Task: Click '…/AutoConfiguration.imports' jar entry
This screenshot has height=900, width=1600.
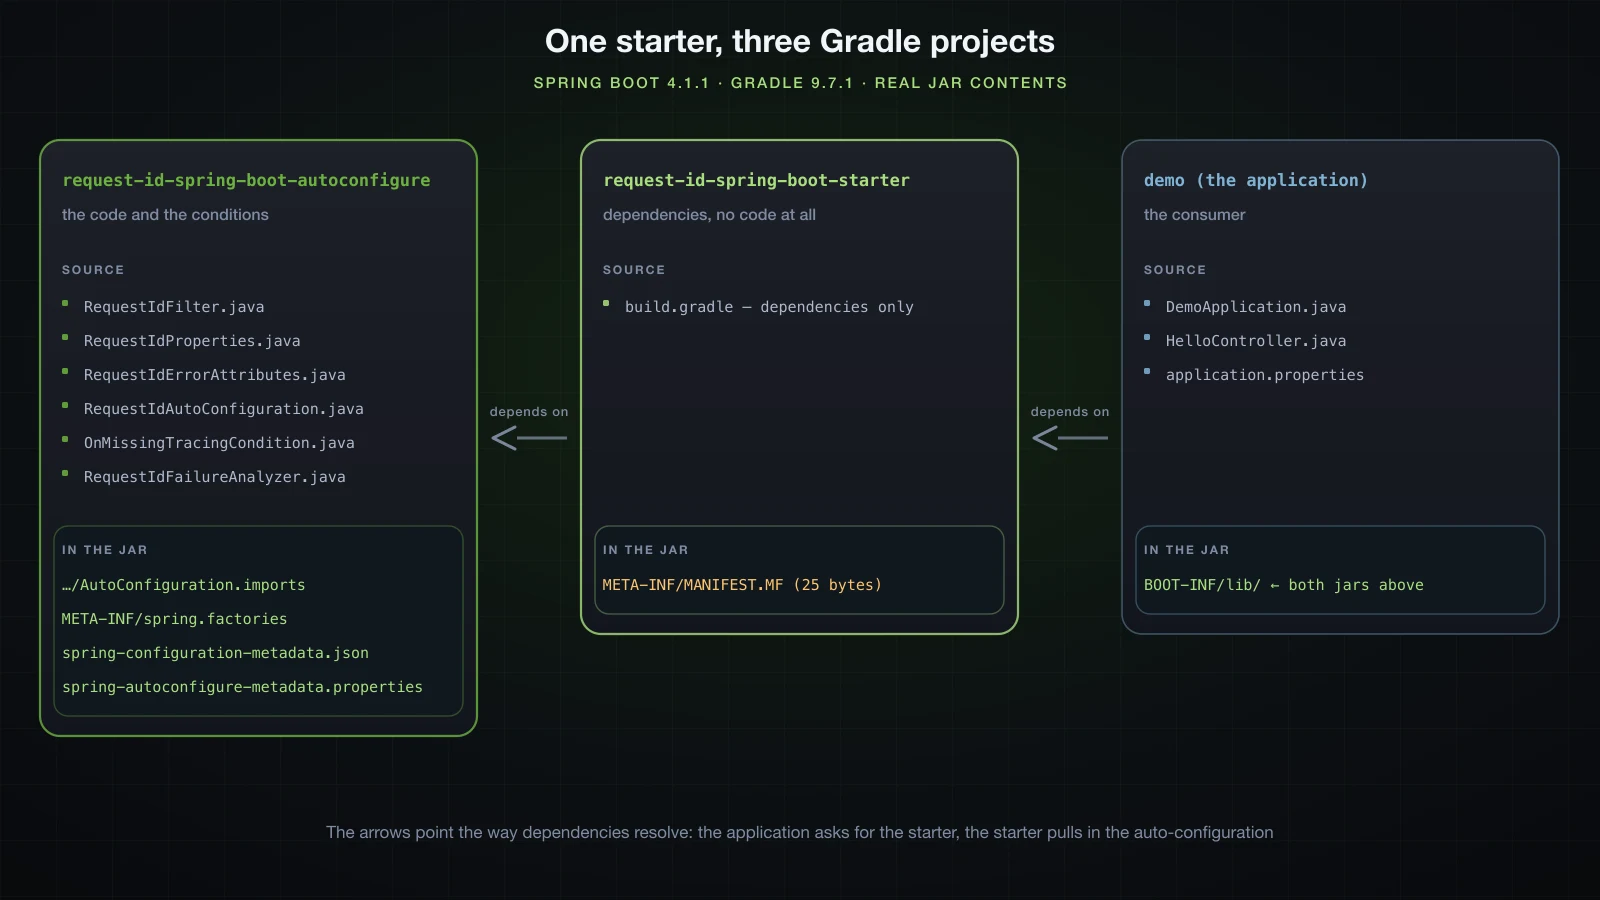Action: point(184,585)
